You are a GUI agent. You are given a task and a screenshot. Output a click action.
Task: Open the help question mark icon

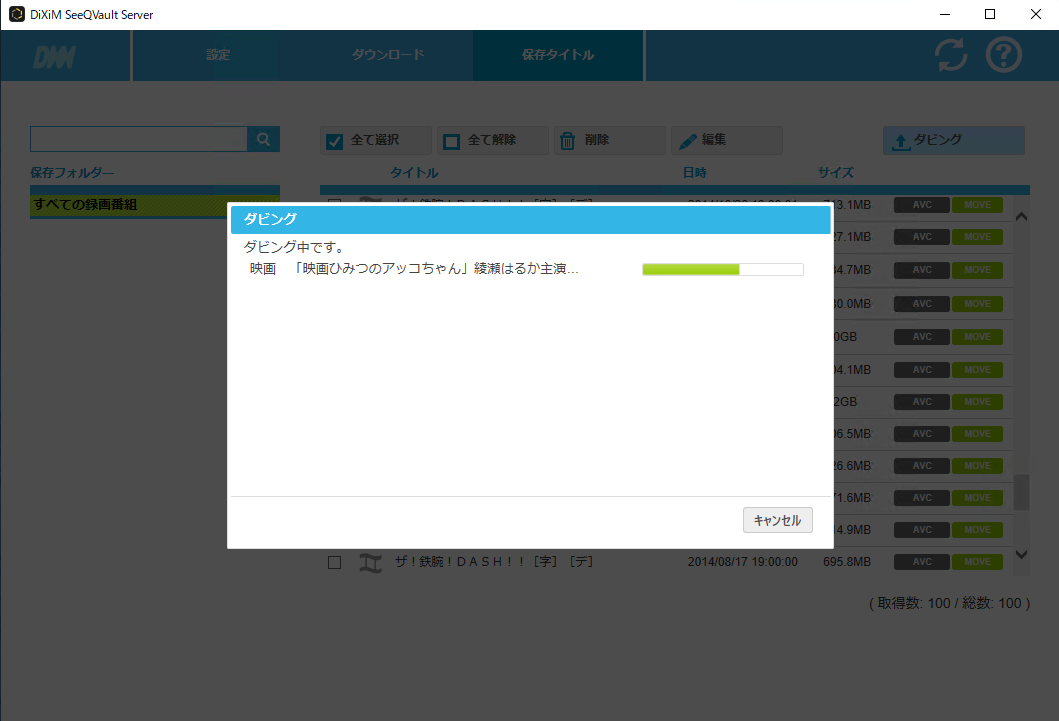tap(1004, 55)
